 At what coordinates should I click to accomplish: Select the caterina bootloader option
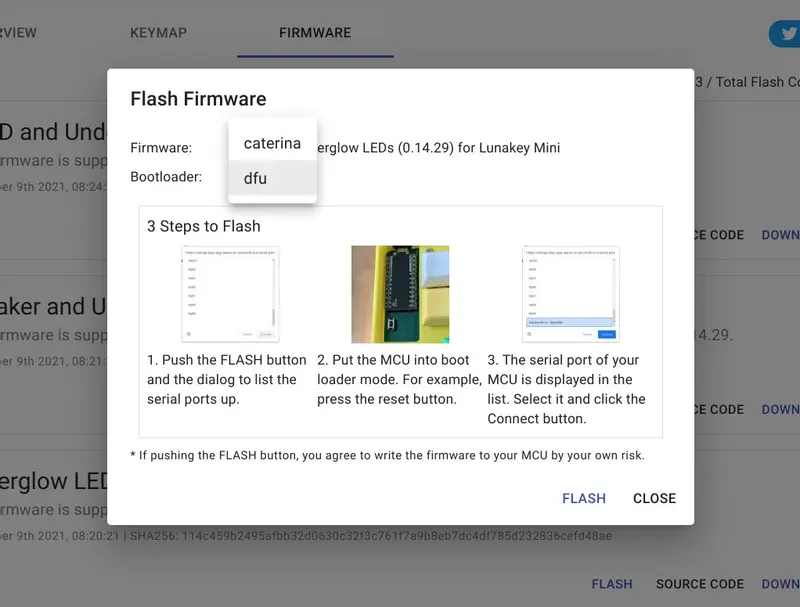[272, 143]
